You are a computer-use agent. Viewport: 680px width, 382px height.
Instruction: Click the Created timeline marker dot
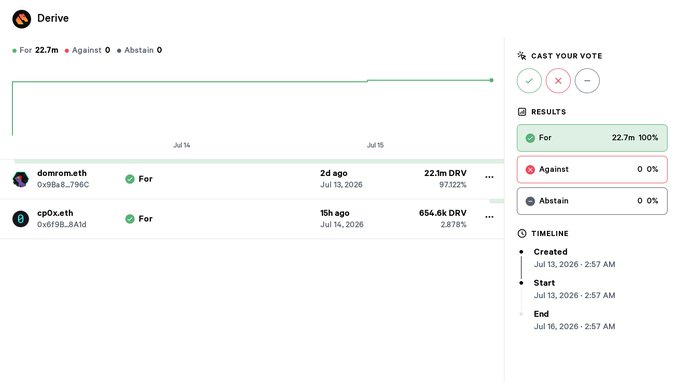tap(521, 251)
